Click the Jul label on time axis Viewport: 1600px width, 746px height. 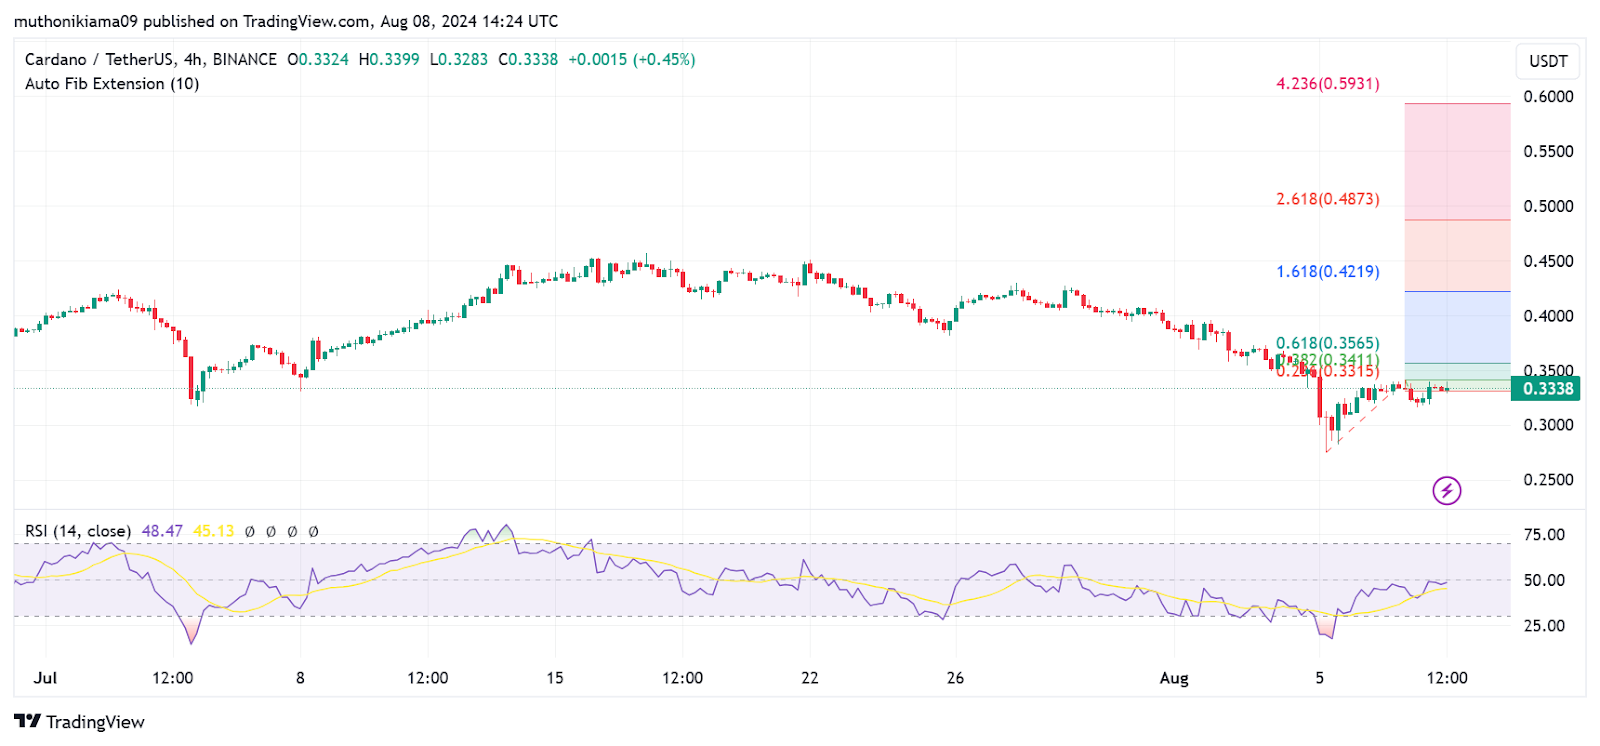45,678
